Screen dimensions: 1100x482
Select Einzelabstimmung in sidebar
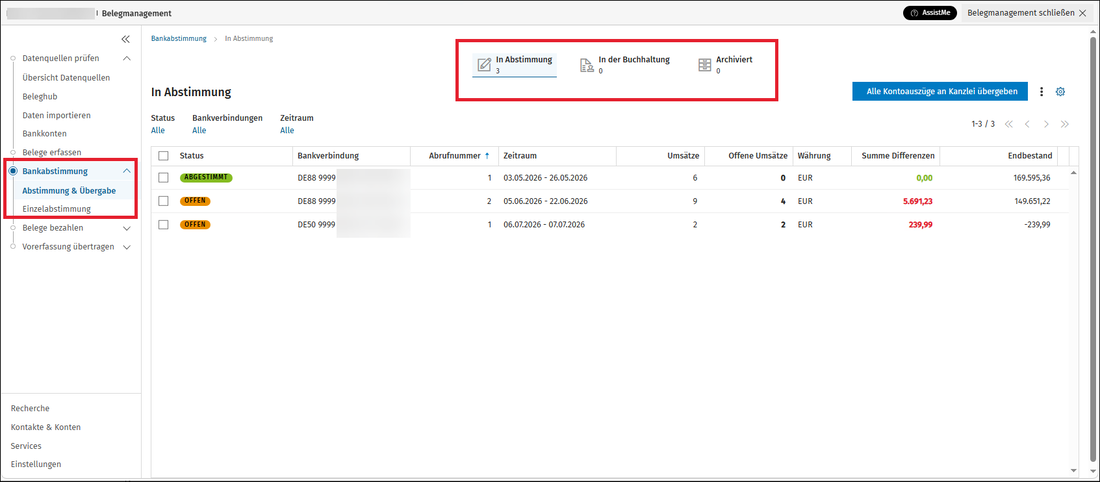click(x=56, y=209)
